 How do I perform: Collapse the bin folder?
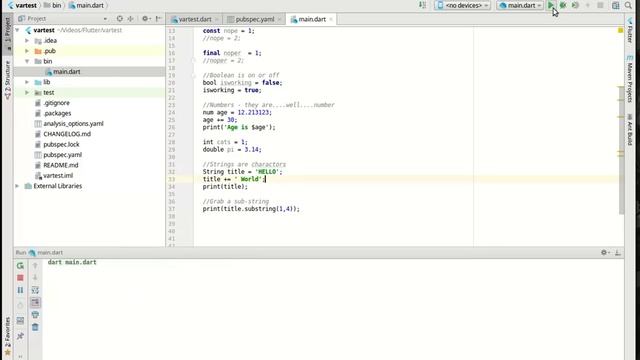27,61
